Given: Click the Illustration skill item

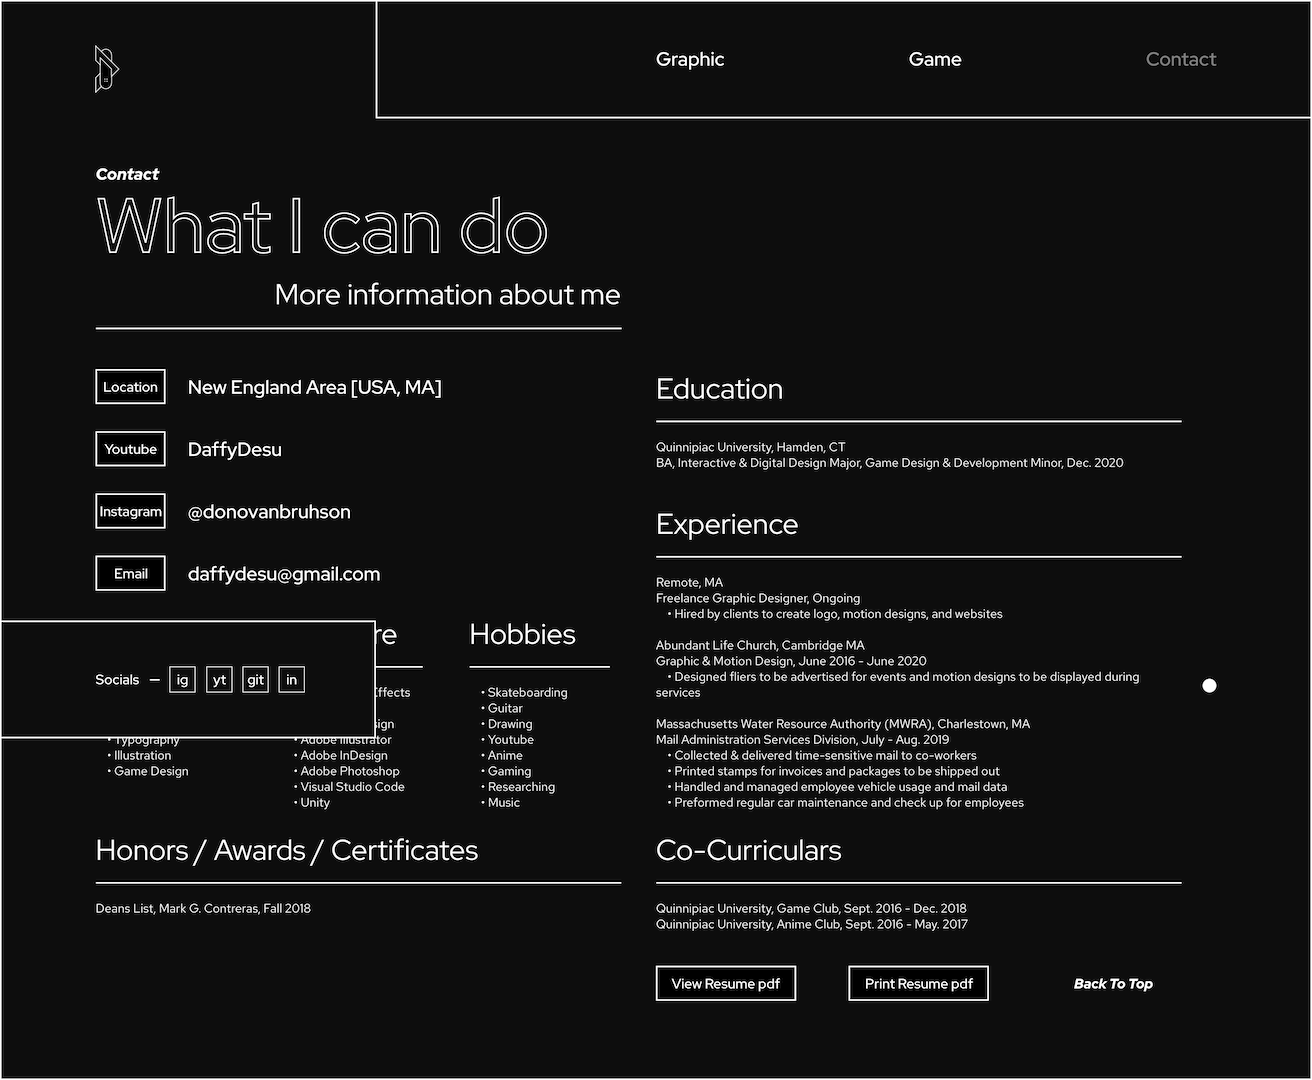Looking at the screenshot, I should tap(139, 755).
